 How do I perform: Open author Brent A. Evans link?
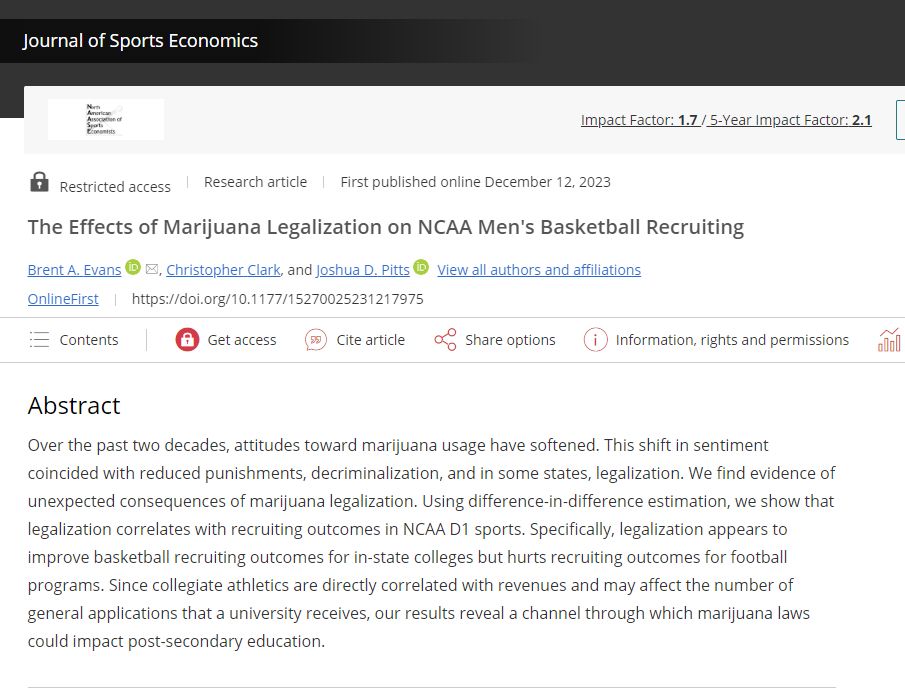coord(74,269)
